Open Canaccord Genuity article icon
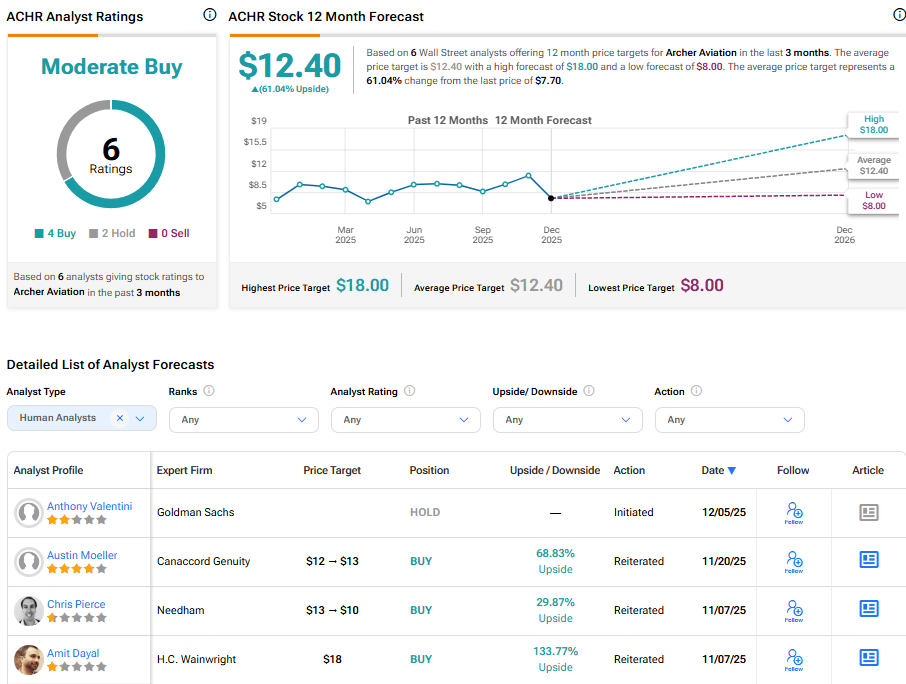This screenshot has width=906, height=684. tap(869, 561)
